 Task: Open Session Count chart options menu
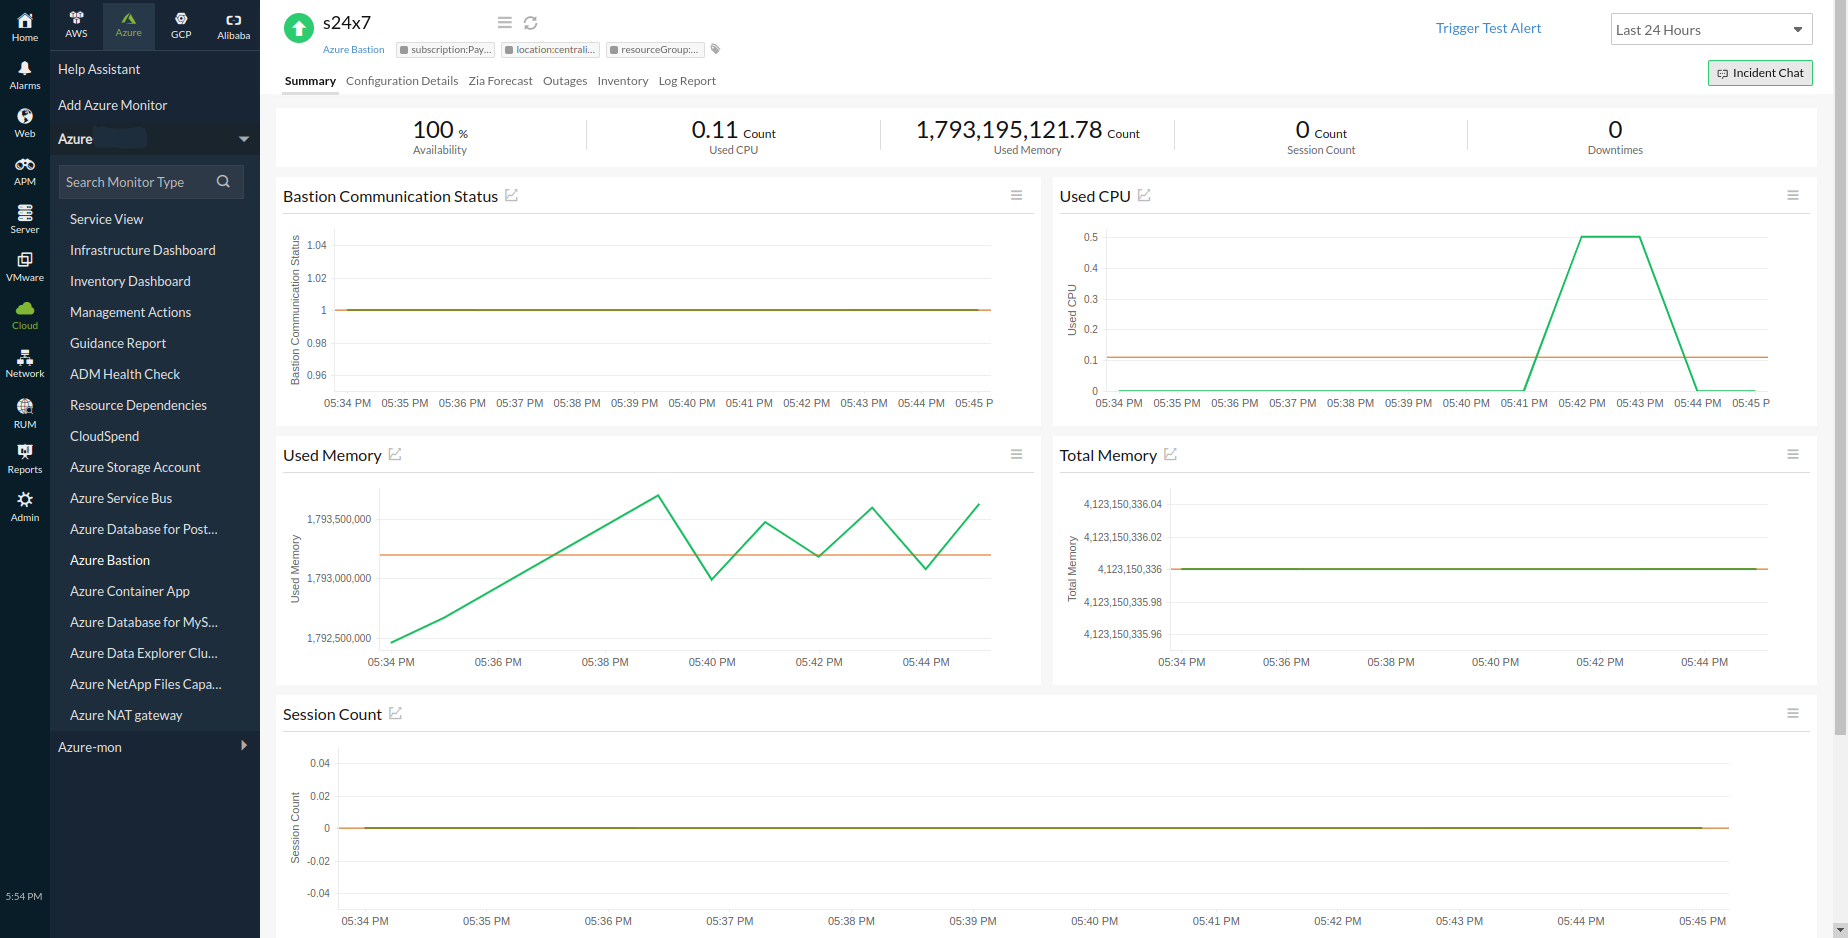click(1793, 713)
